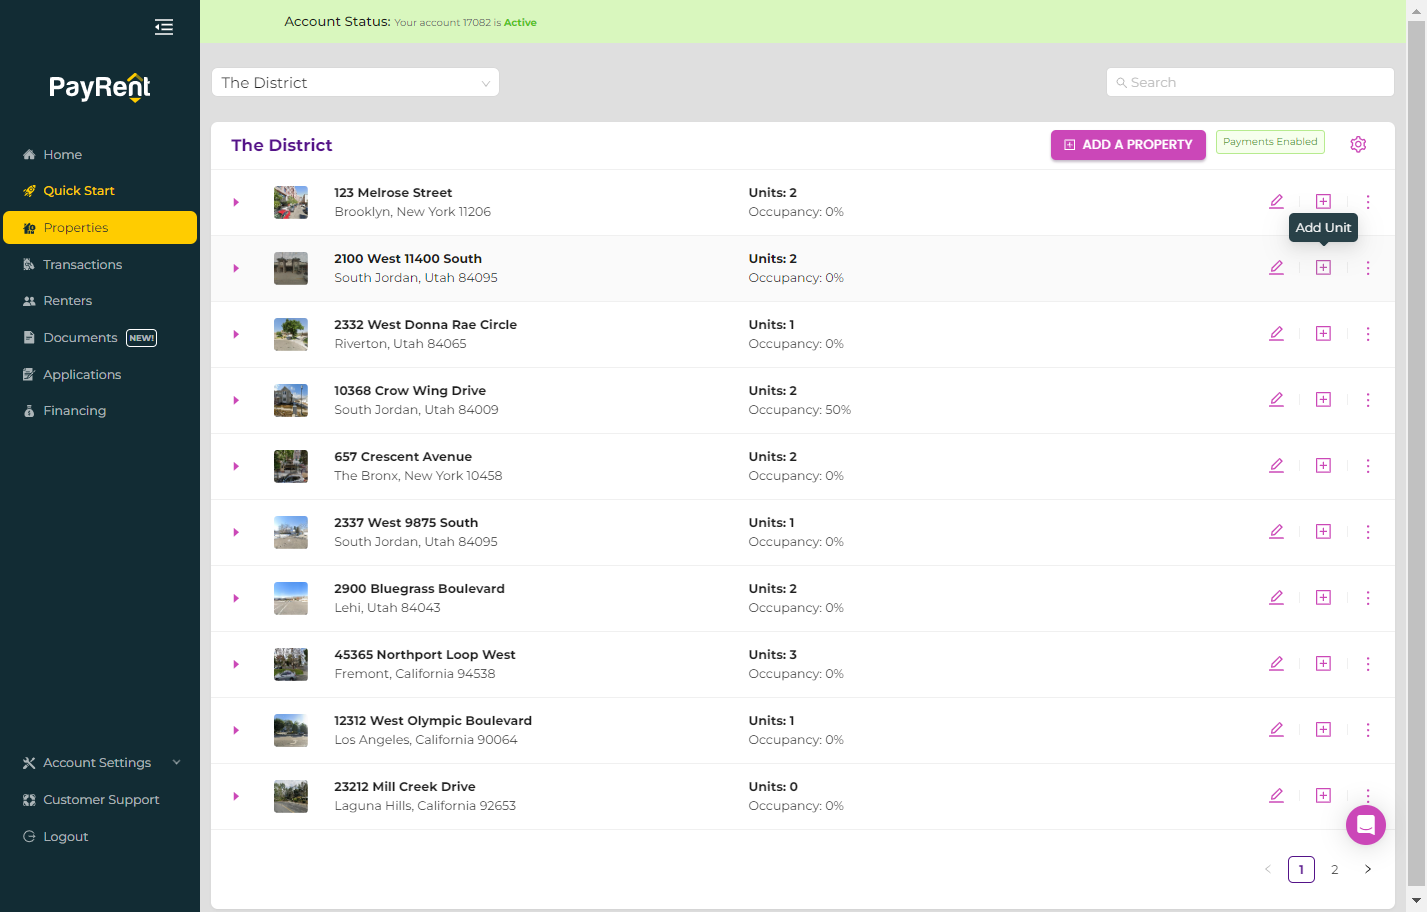Edit 2337 West 9875 South property
The height and width of the screenshot is (912, 1427).
[x=1276, y=532]
